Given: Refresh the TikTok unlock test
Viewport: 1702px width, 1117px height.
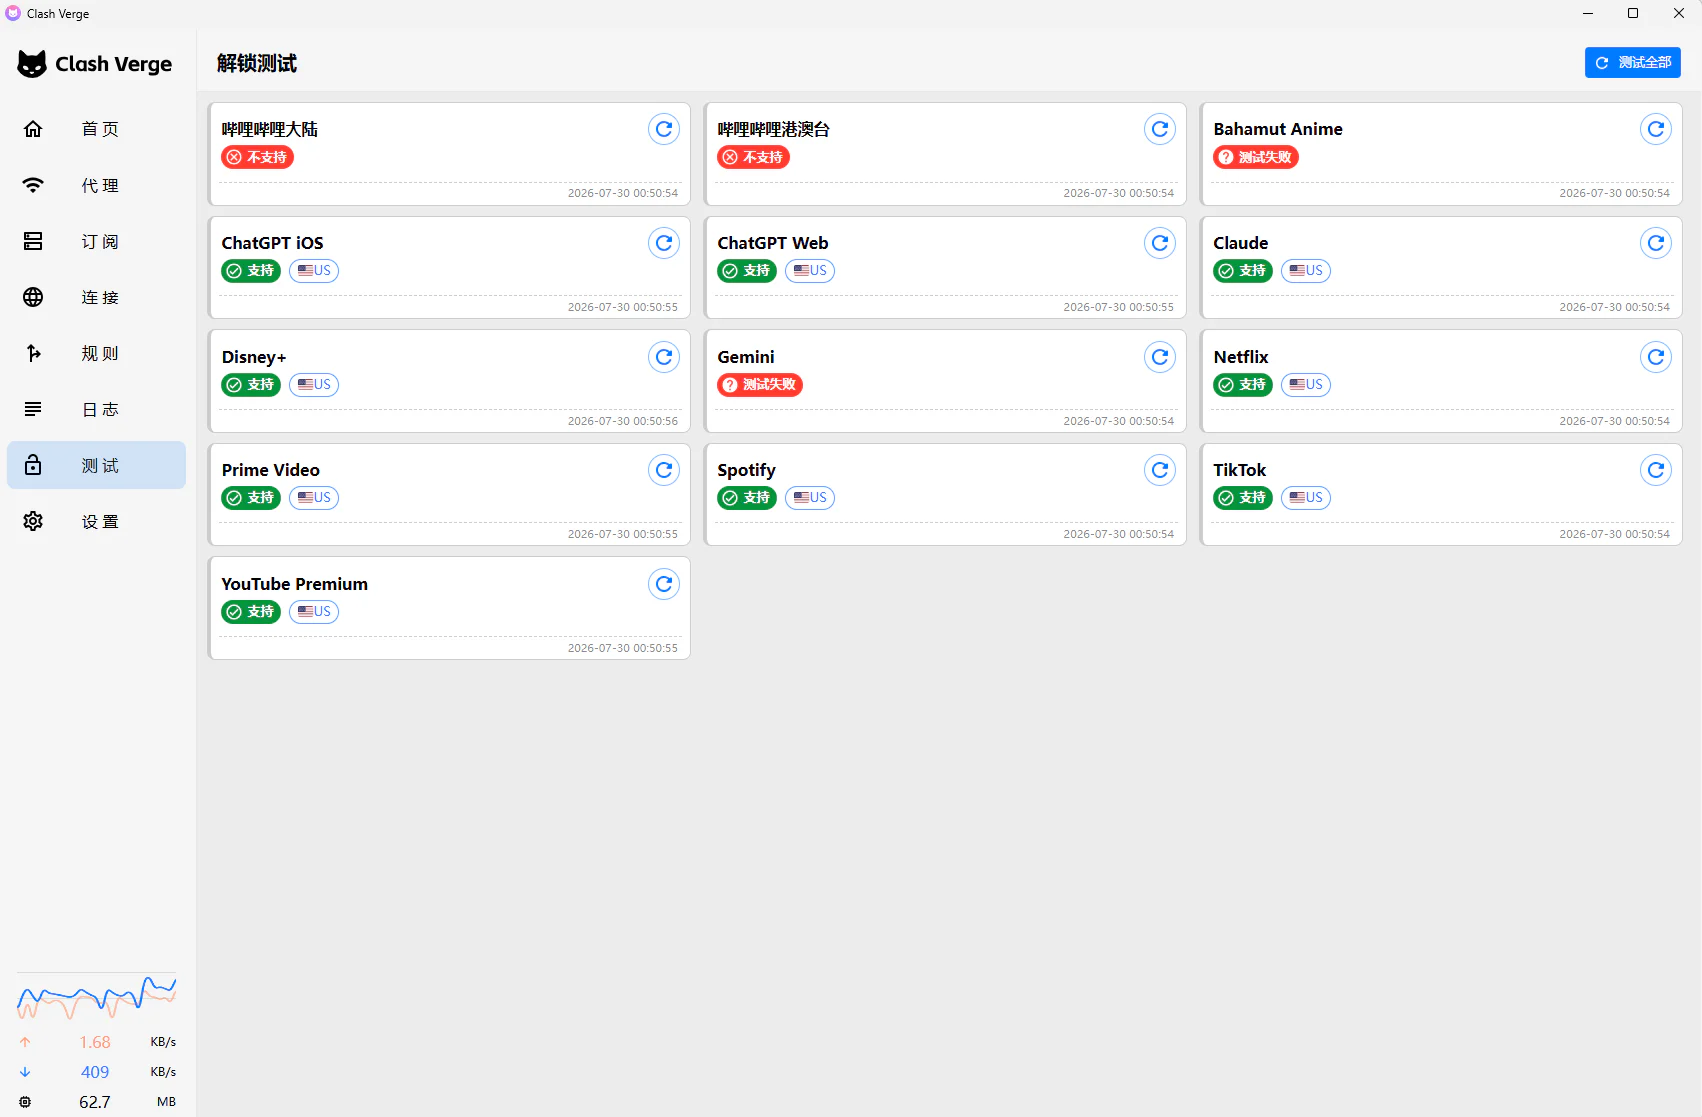Looking at the screenshot, I should tap(1656, 470).
